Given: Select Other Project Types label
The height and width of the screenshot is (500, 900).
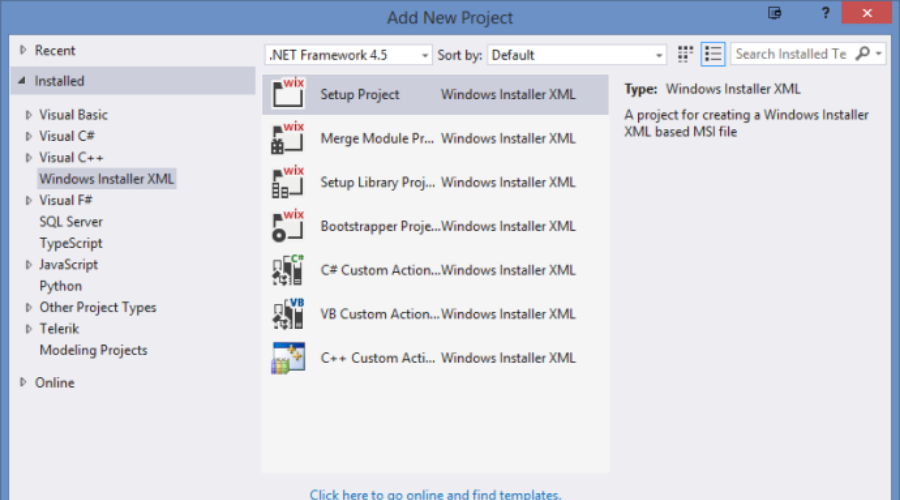Looking at the screenshot, I should tap(98, 308).
